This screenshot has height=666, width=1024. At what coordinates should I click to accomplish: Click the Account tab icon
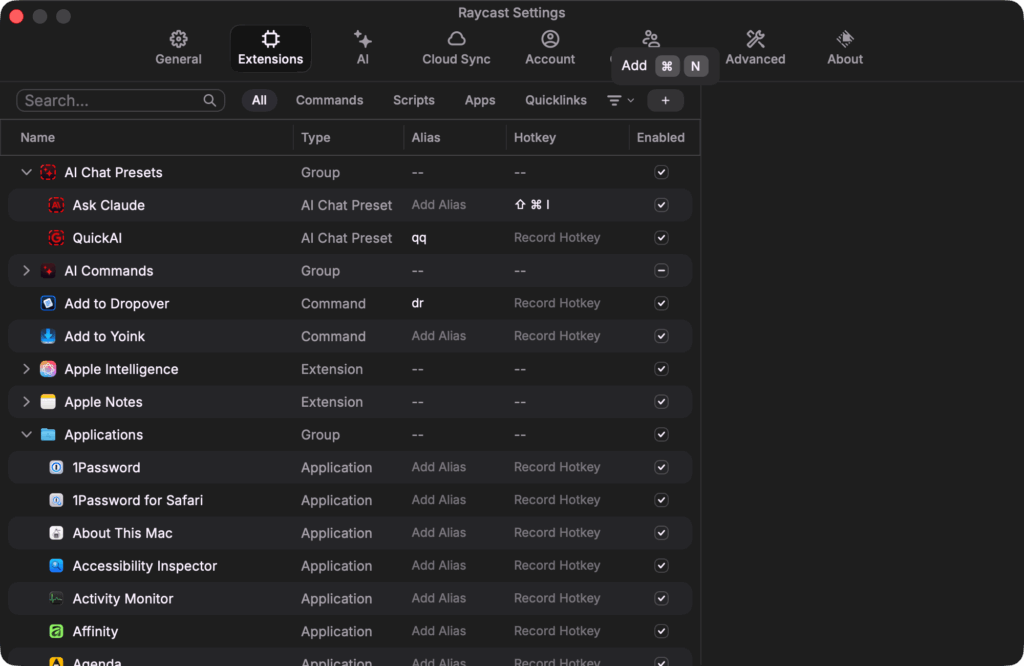549,40
